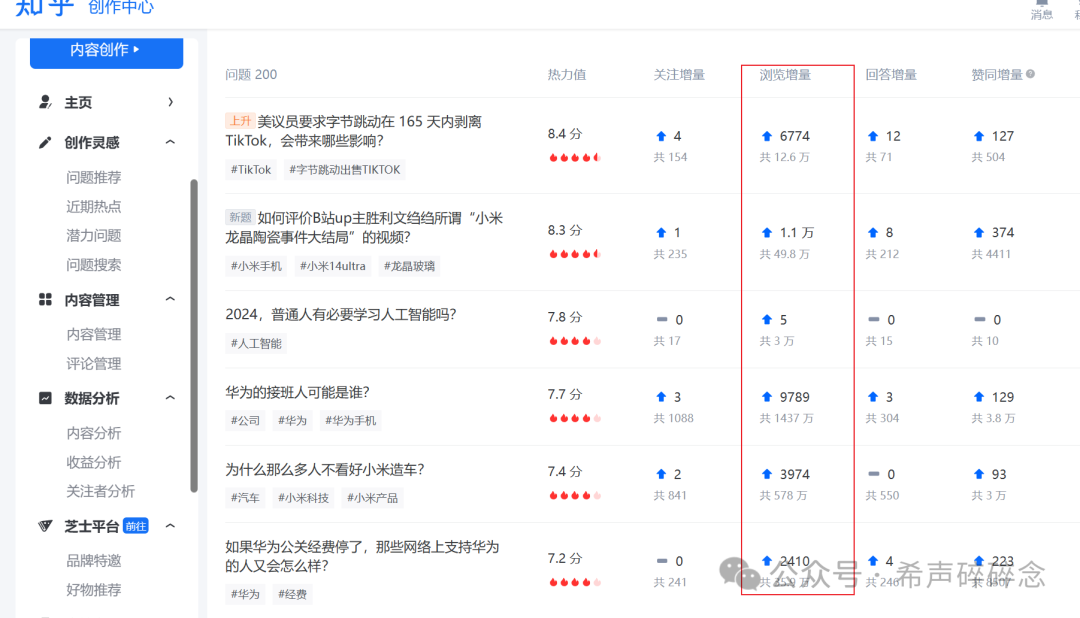Click the 消息 notifications icon
1080x618 pixels.
[1041, 8]
